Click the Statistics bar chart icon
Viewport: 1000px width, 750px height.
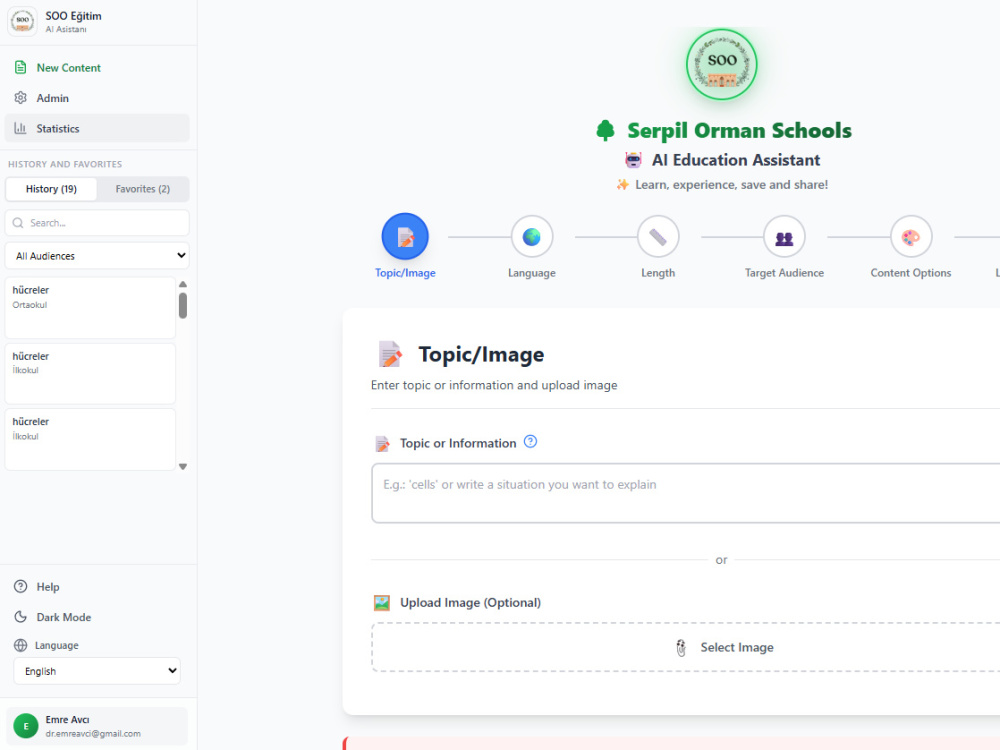20,128
